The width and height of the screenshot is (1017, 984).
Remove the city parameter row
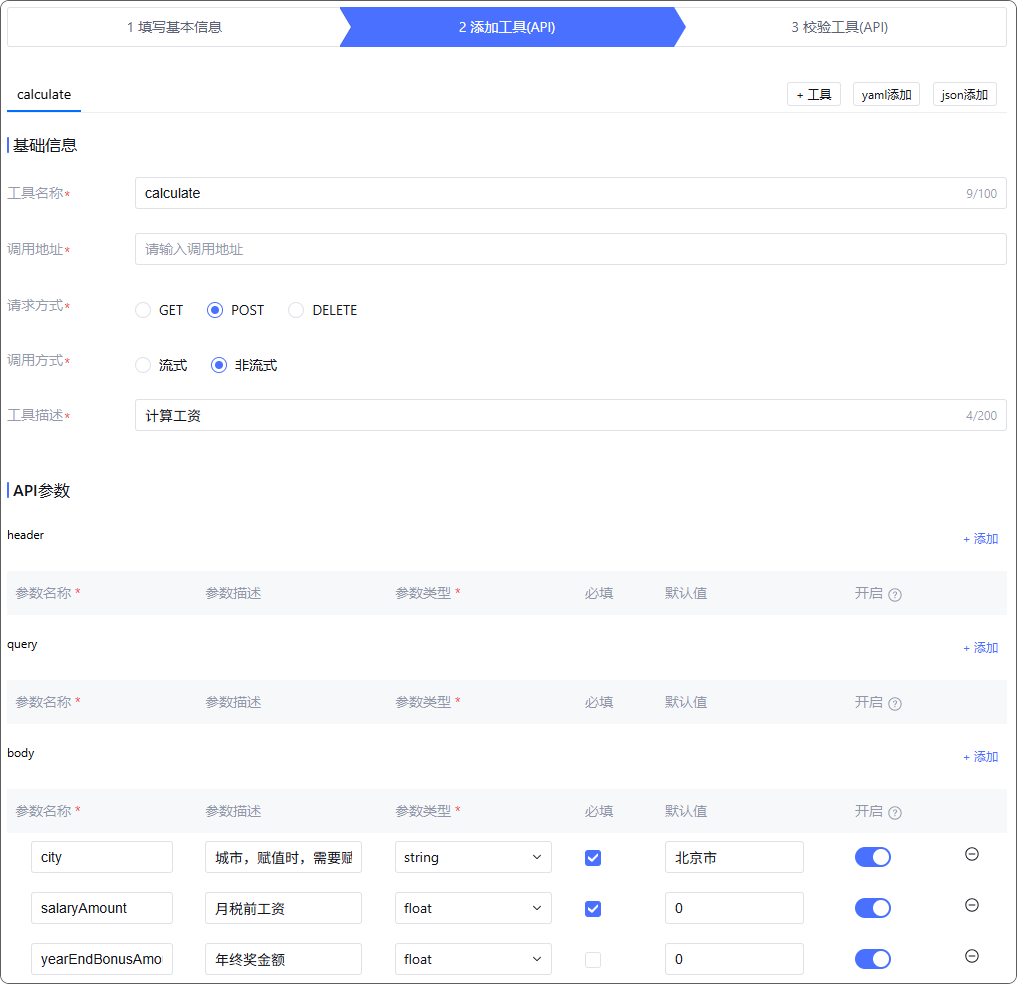click(971, 855)
